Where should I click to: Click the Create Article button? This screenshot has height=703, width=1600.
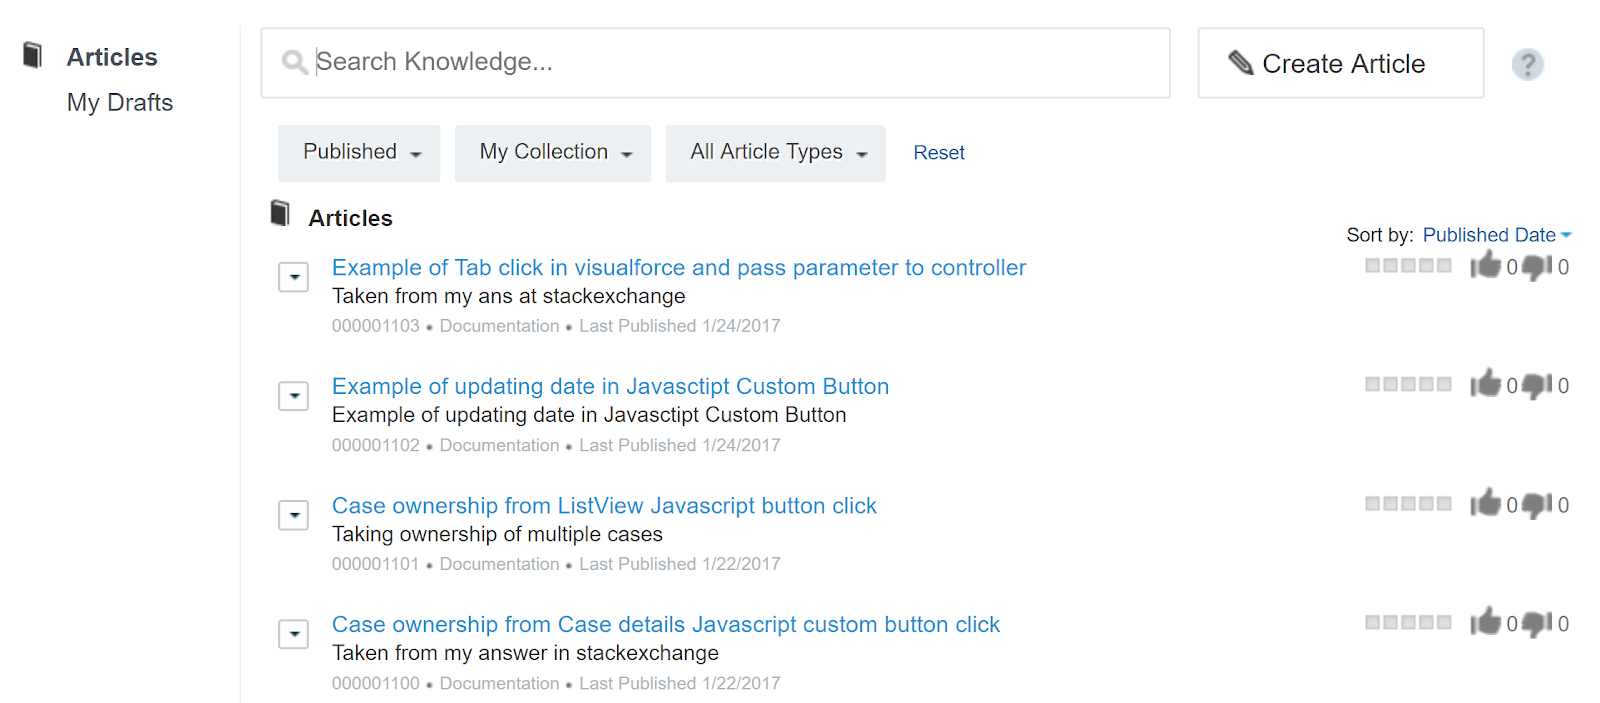coord(1341,63)
